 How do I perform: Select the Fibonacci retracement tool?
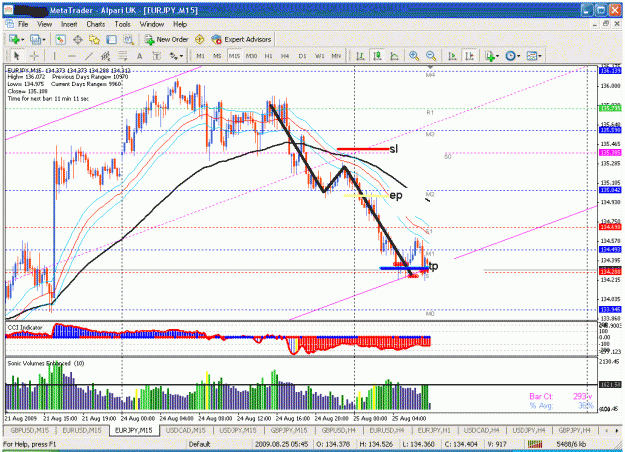click(122, 56)
